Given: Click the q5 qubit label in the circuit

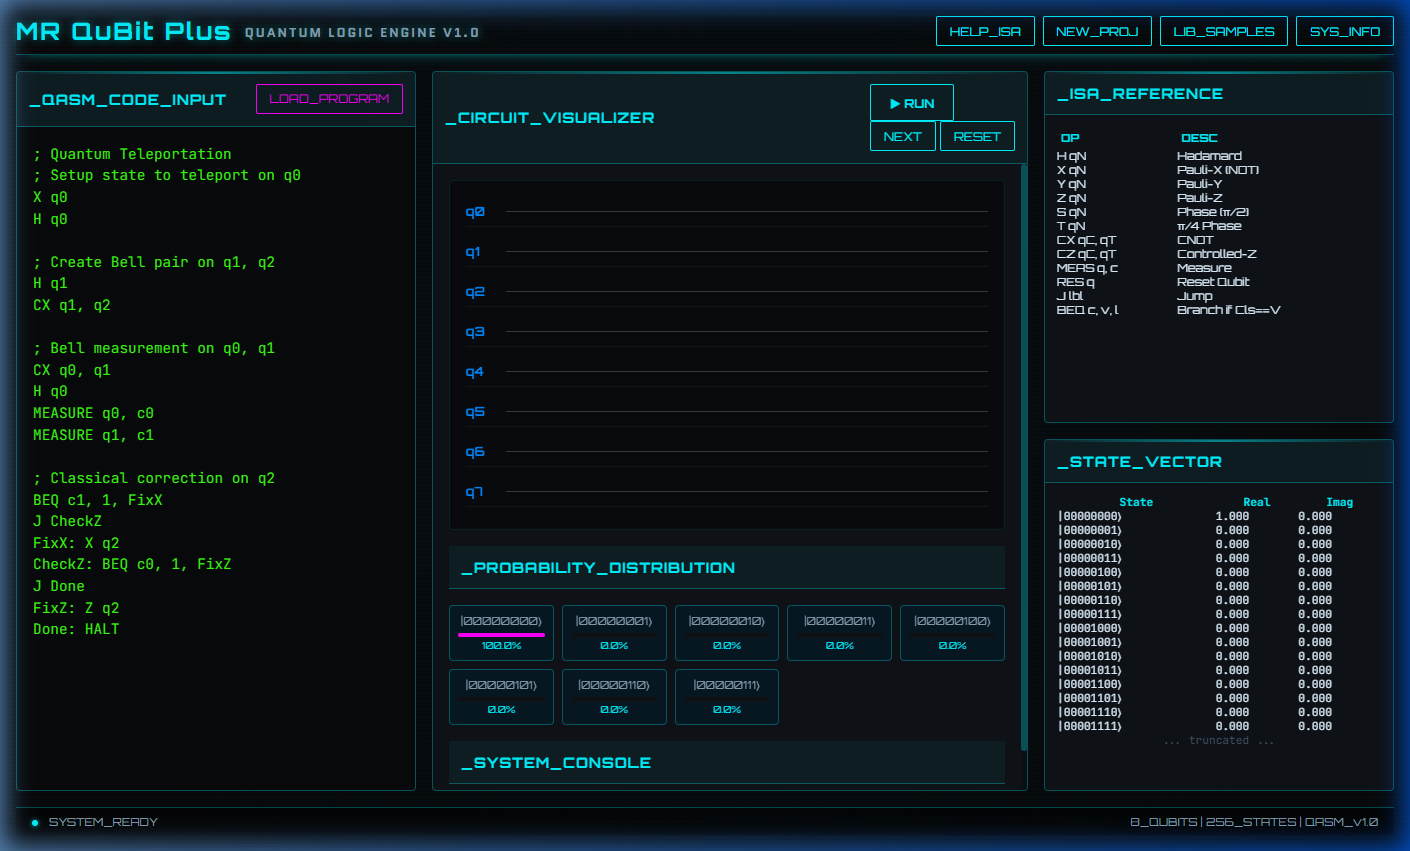Looking at the screenshot, I should tap(475, 412).
